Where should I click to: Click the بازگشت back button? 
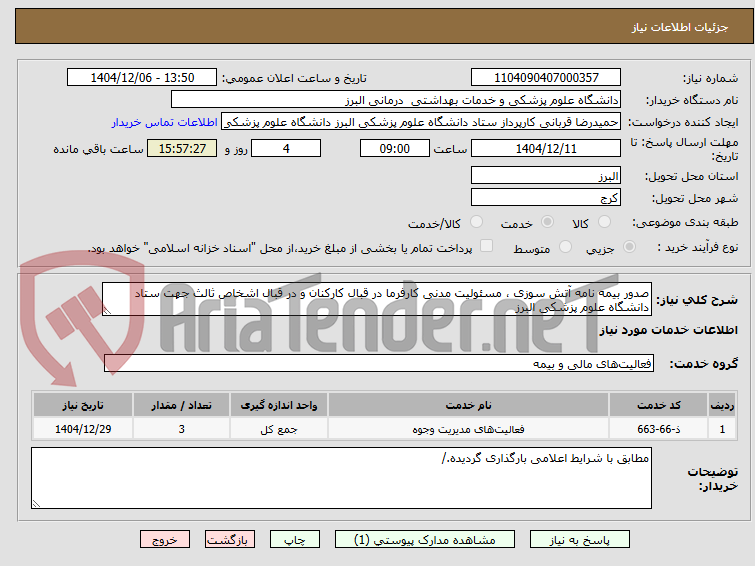pos(230,540)
